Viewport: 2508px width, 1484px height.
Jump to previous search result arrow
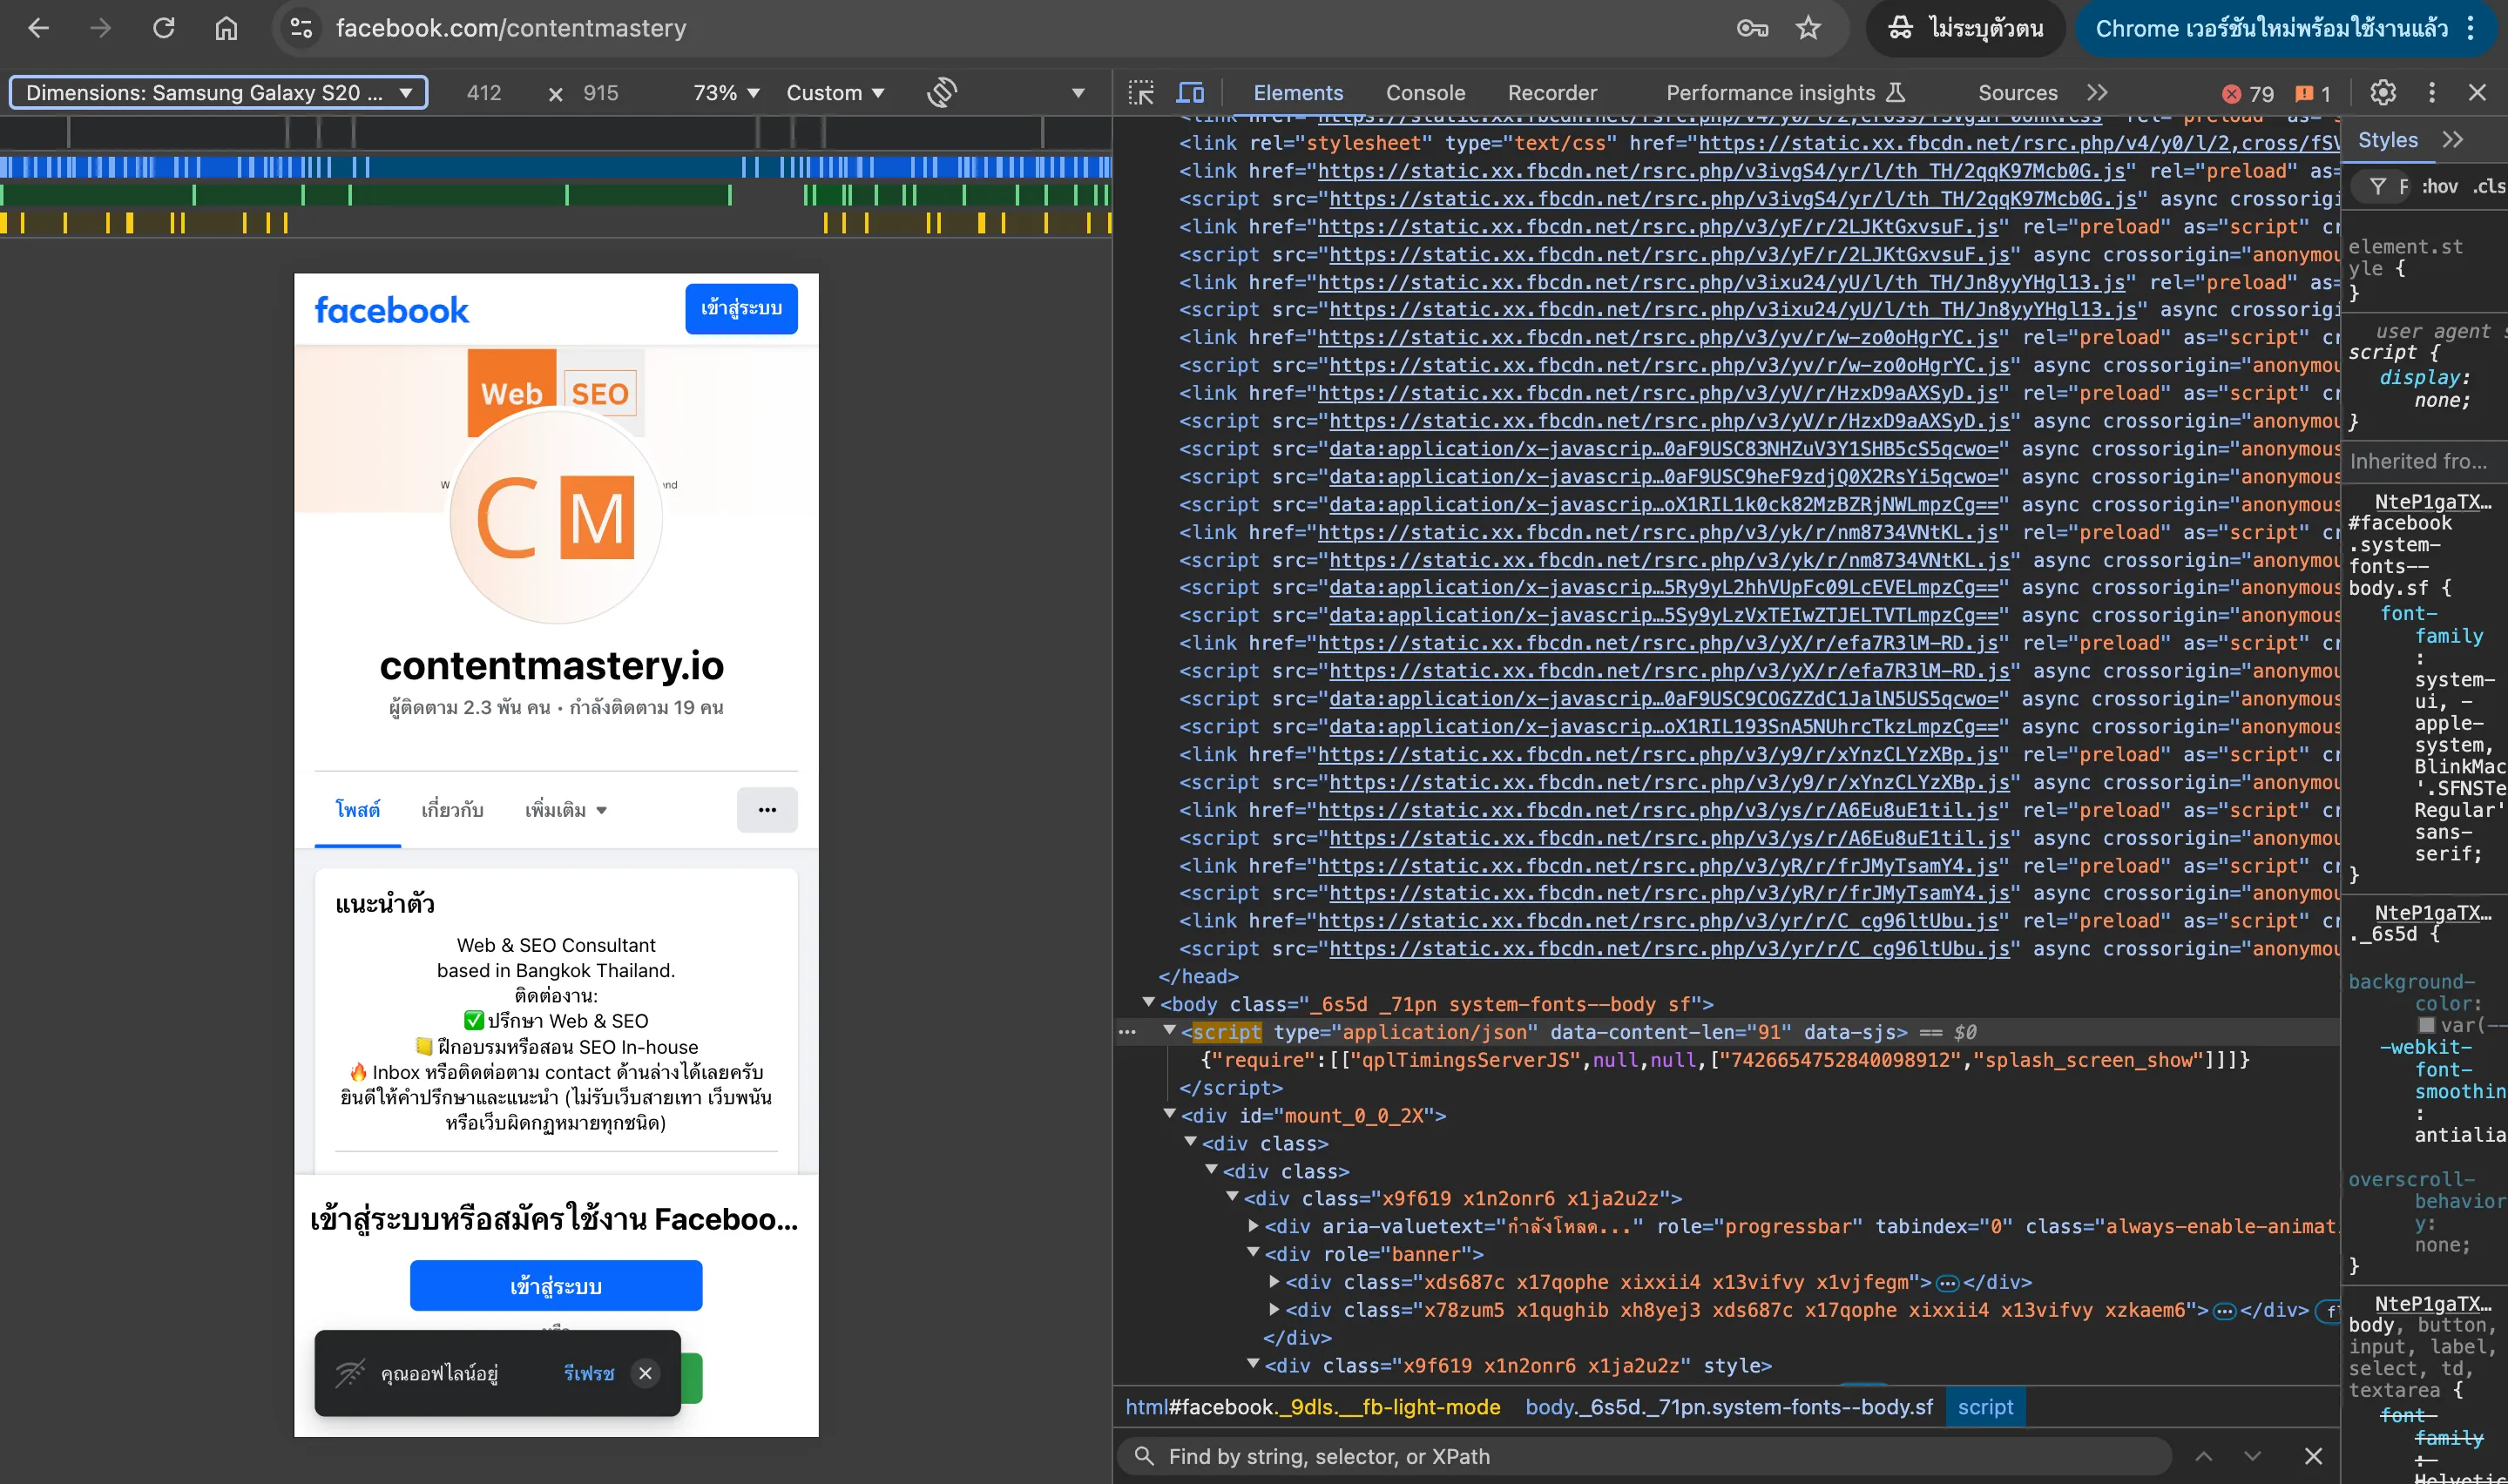pyautogui.click(x=2204, y=1456)
